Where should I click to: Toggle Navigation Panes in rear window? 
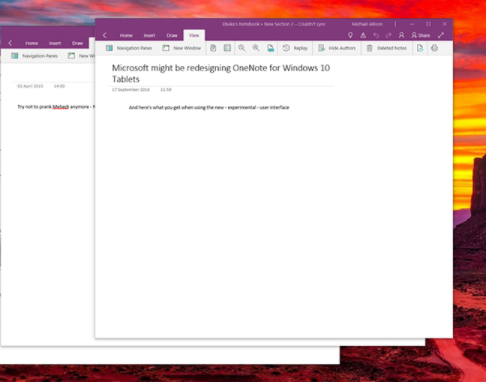point(34,56)
